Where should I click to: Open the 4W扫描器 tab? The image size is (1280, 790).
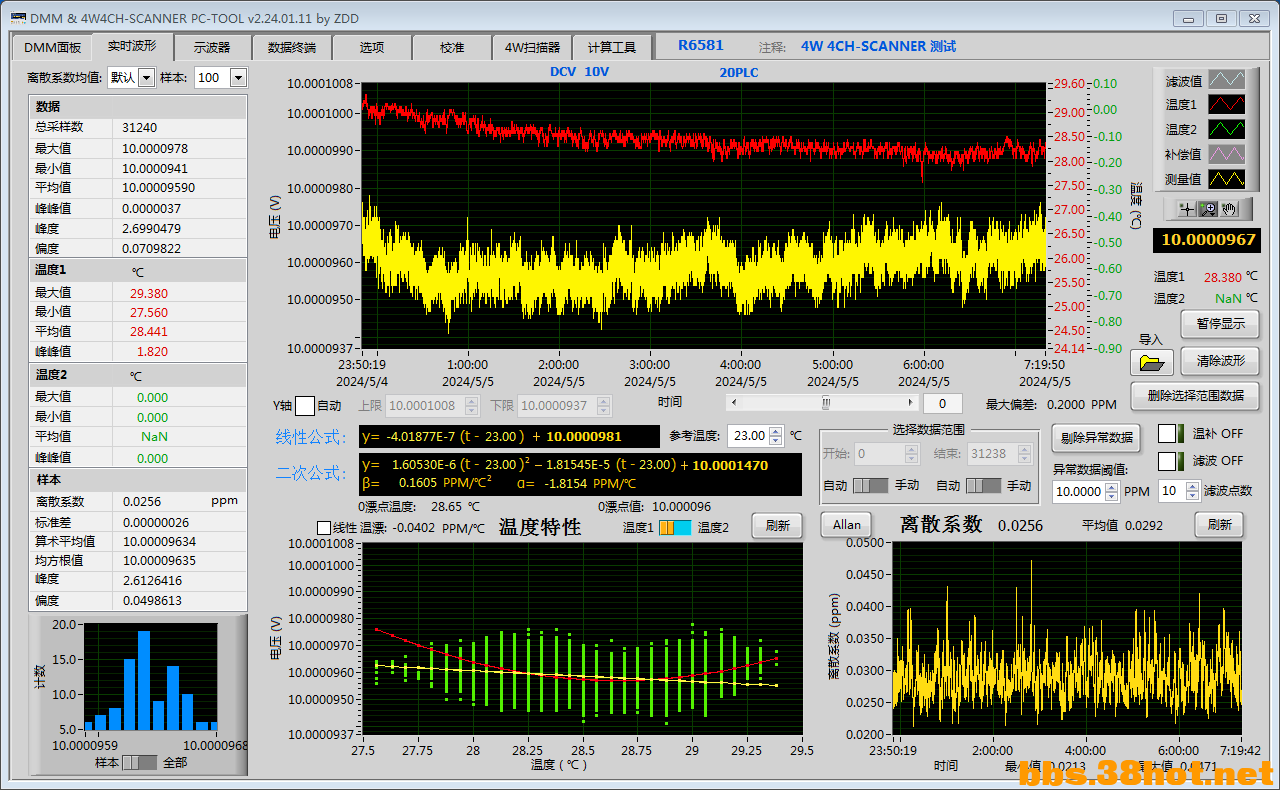coord(532,47)
